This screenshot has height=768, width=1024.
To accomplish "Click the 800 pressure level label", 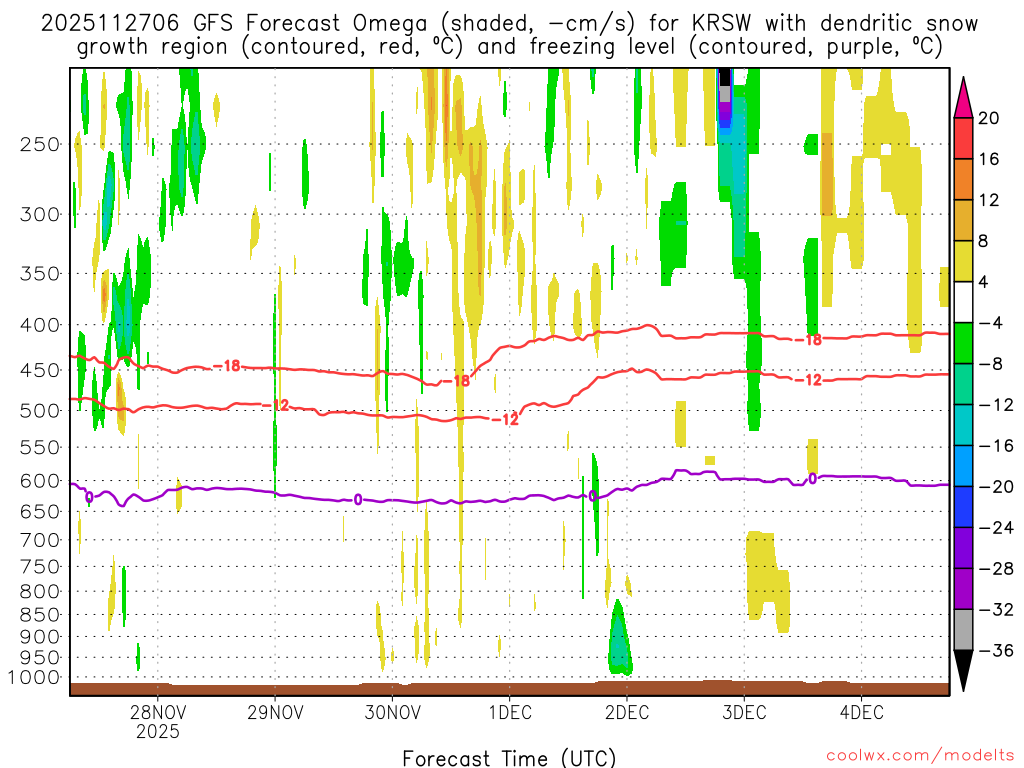I will coord(40,592).
